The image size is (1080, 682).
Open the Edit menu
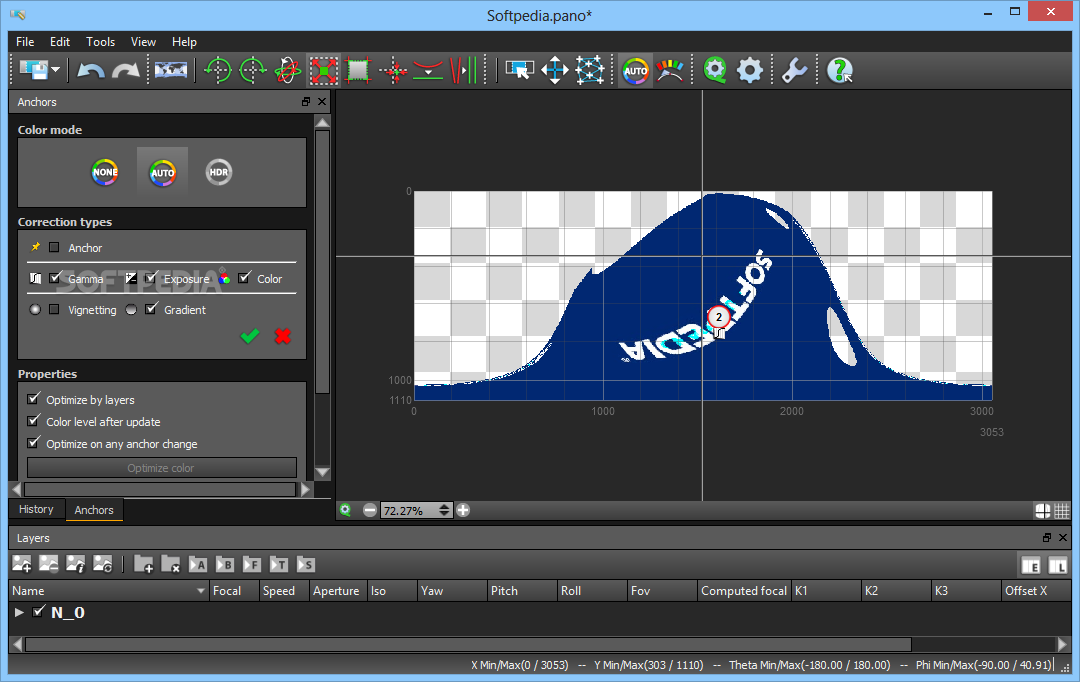coord(60,41)
